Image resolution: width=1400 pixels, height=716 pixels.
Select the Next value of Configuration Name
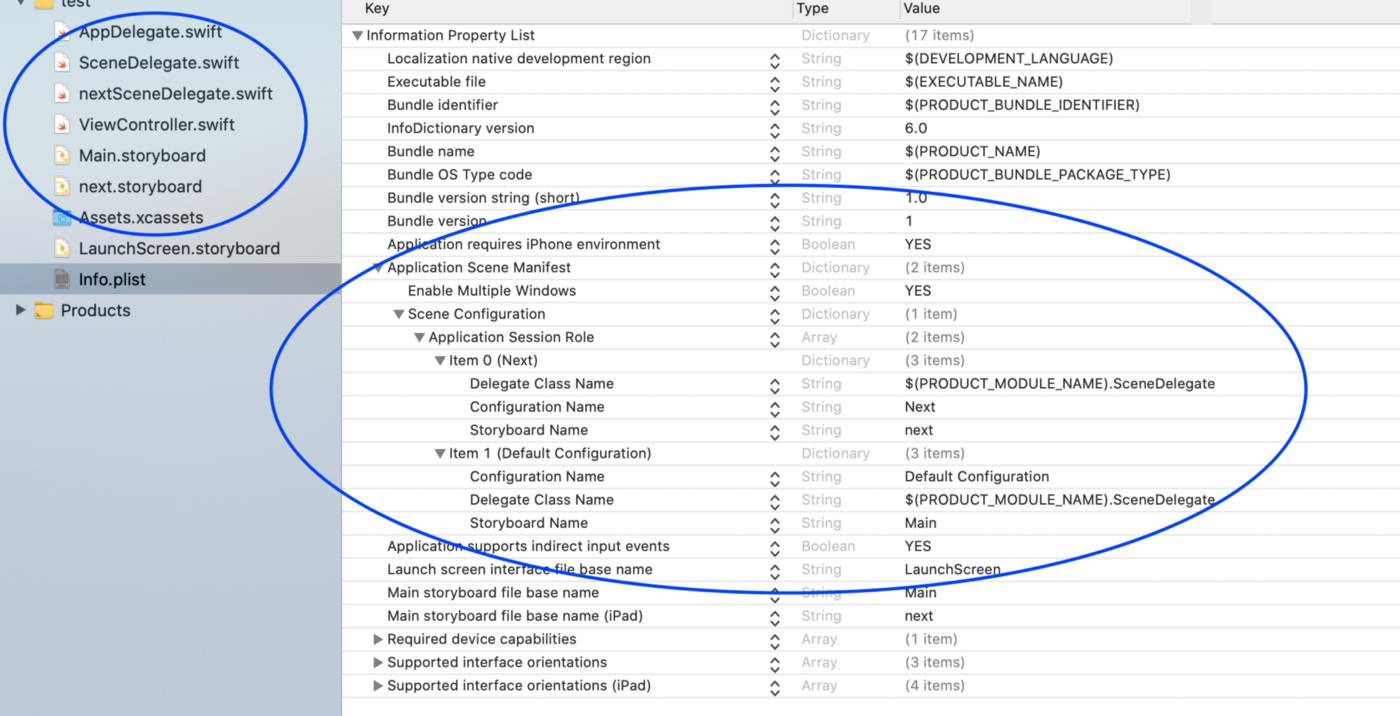pos(920,407)
